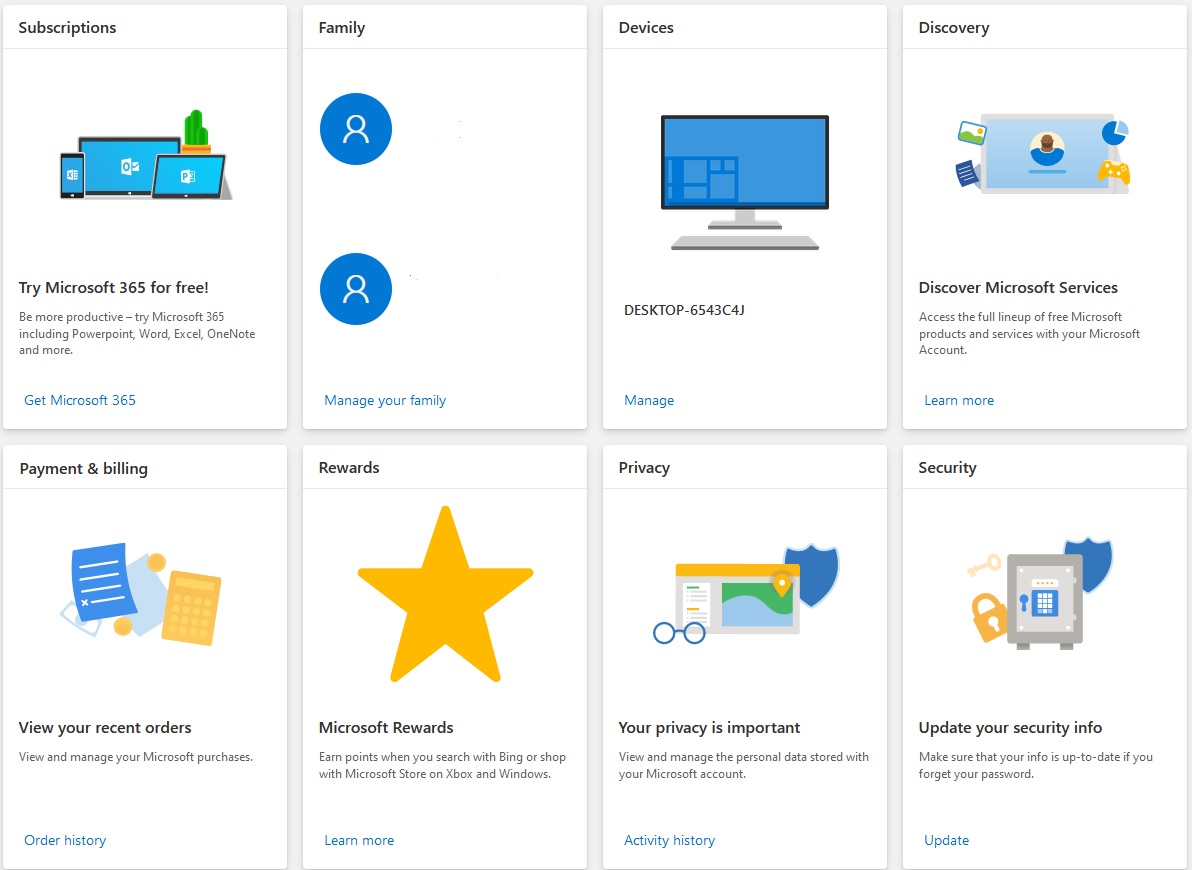Open the Order history link
Screen dimensions: 1192x870
(x=65, y=840)
